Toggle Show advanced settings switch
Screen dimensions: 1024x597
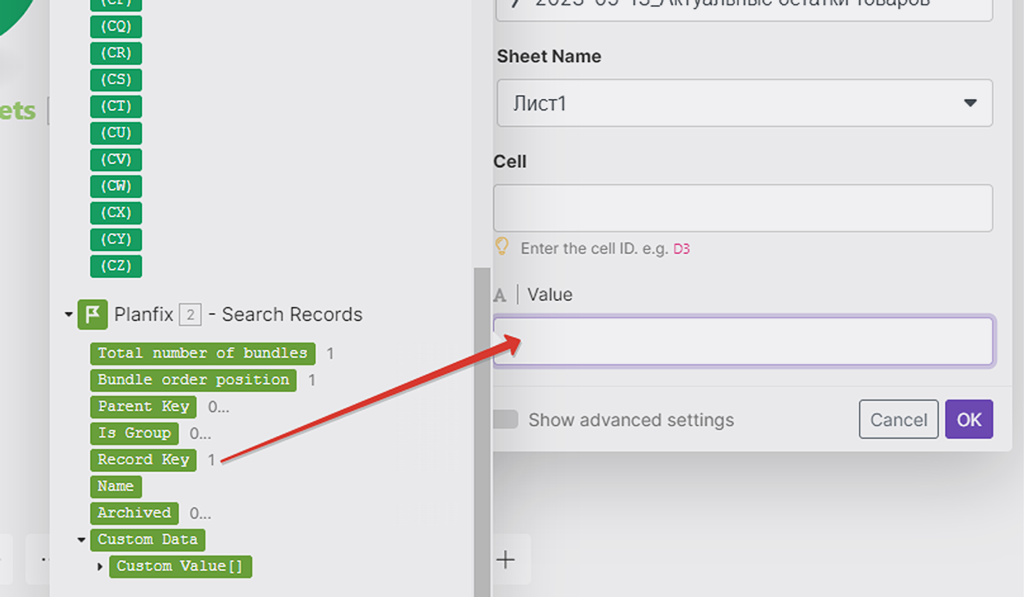(505, 419)
